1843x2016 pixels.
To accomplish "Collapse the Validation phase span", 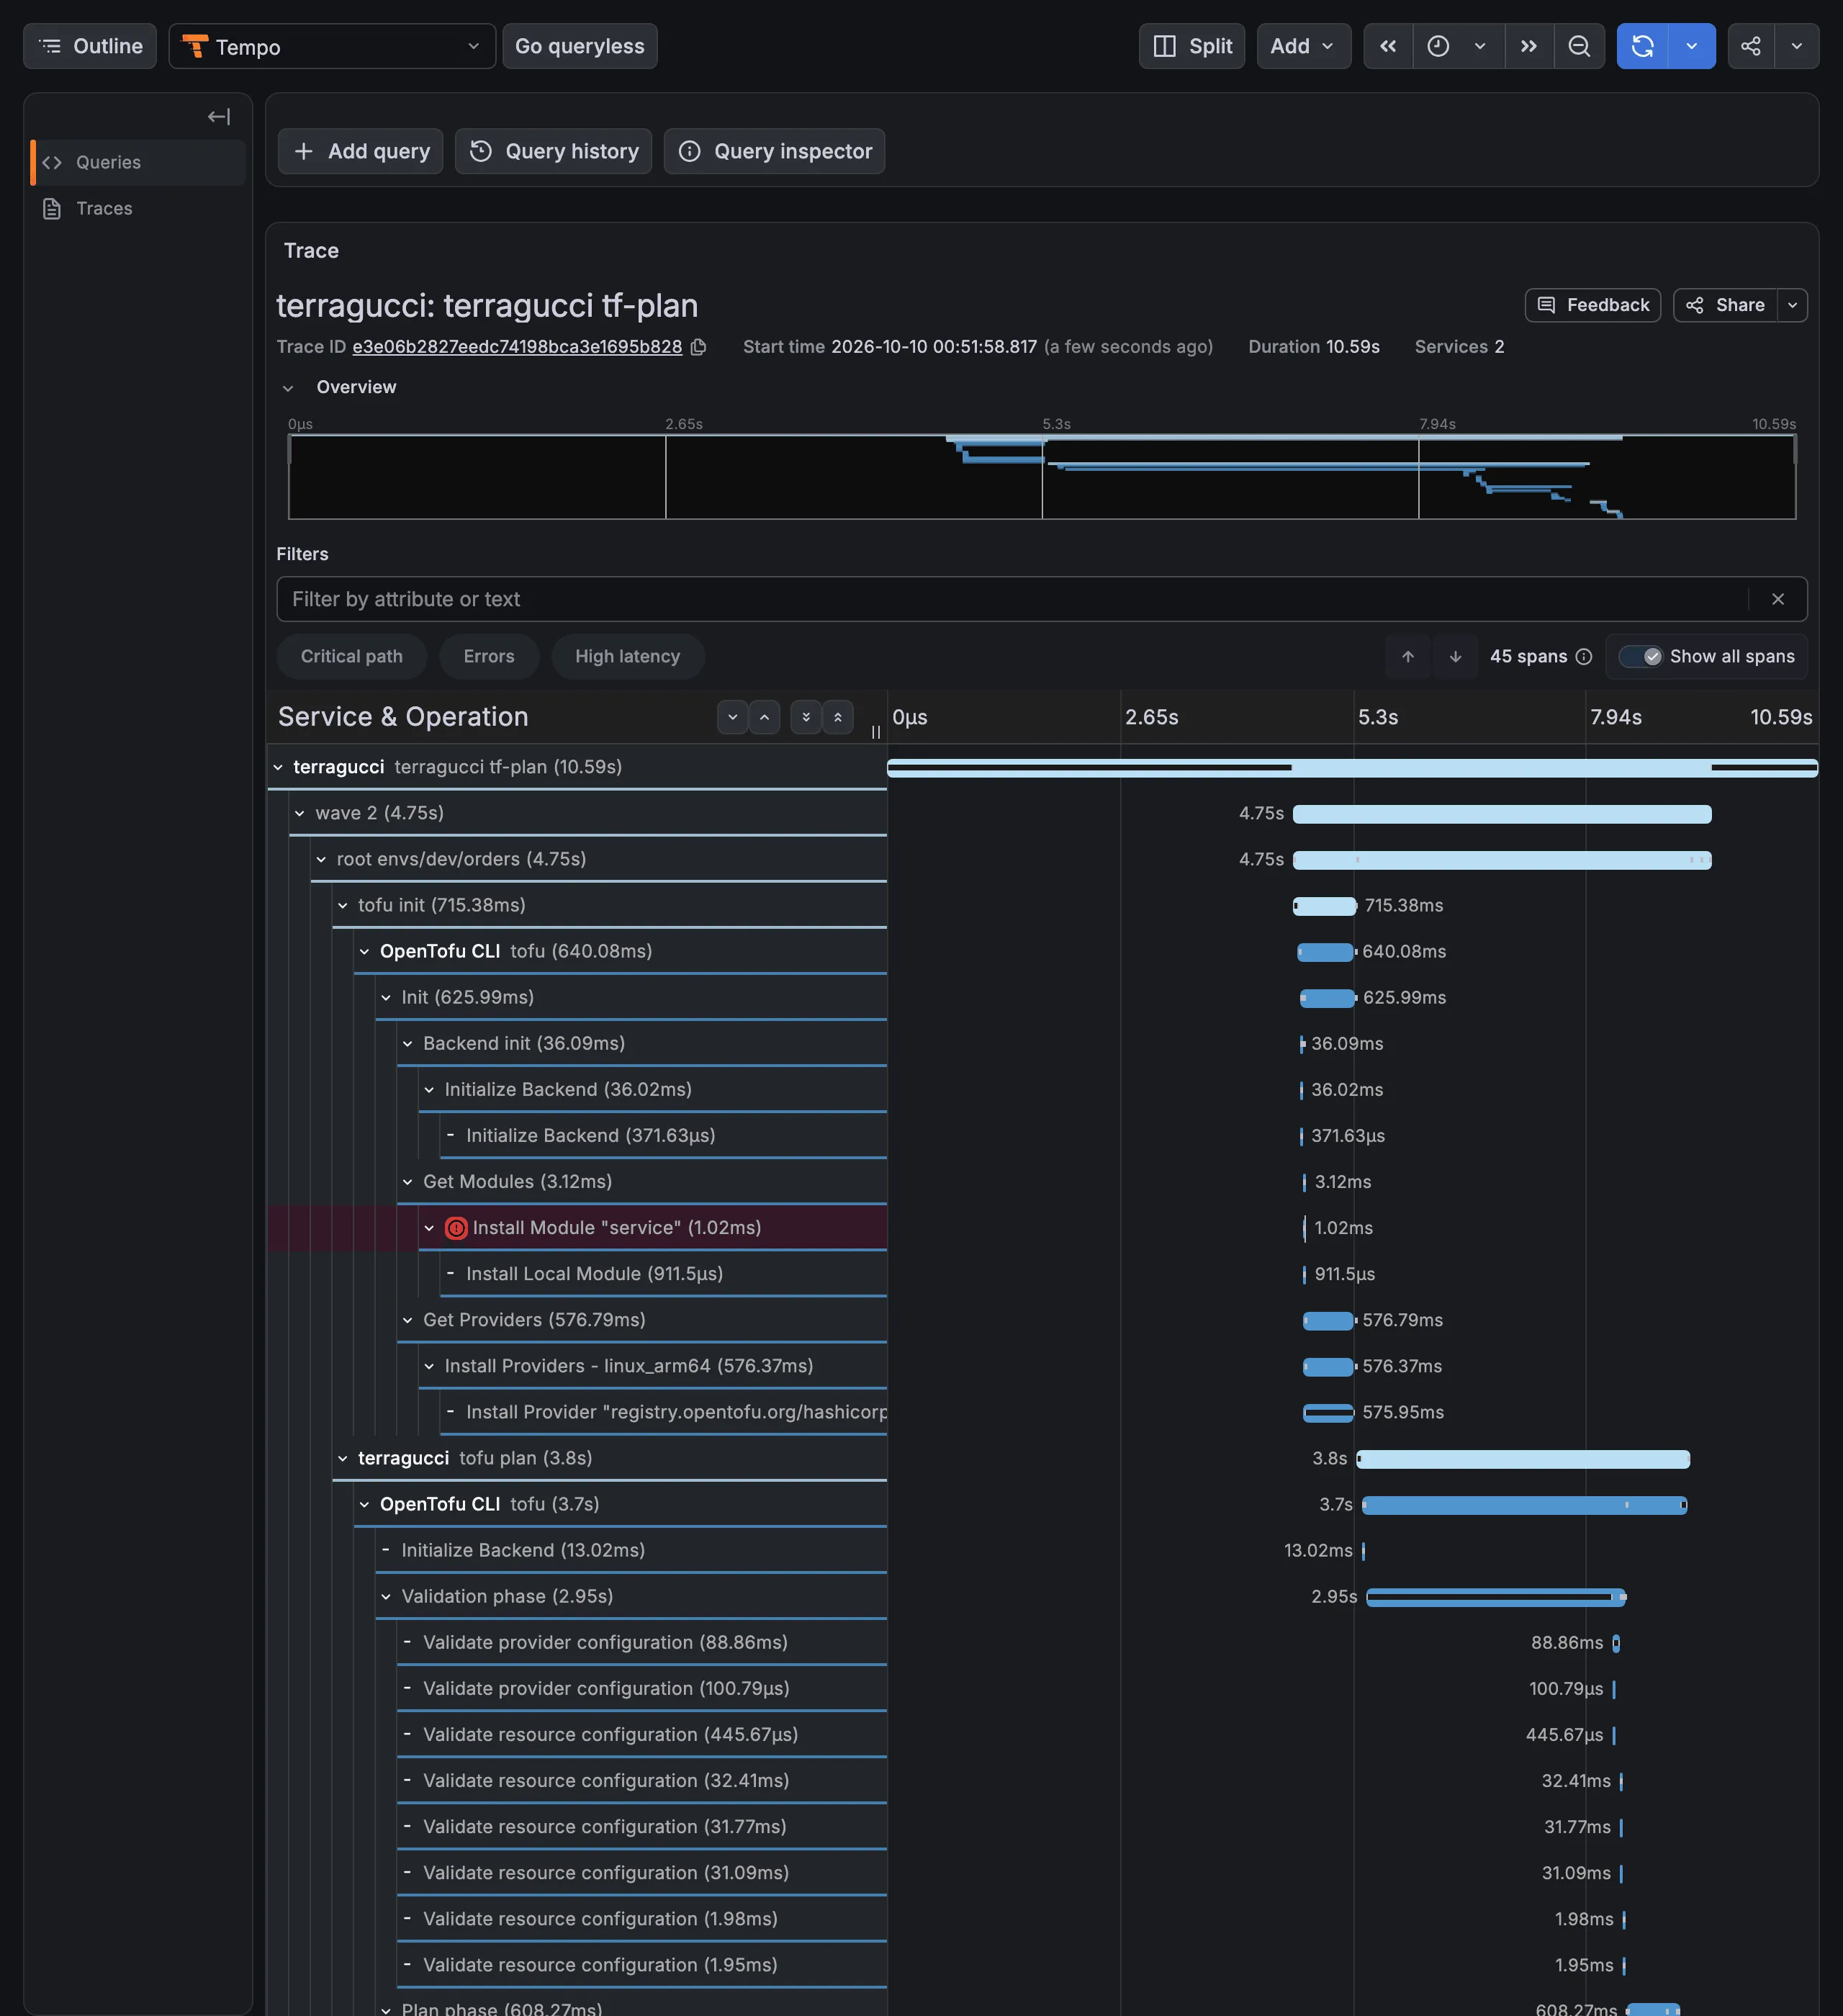I will (x=386, y=1597).
